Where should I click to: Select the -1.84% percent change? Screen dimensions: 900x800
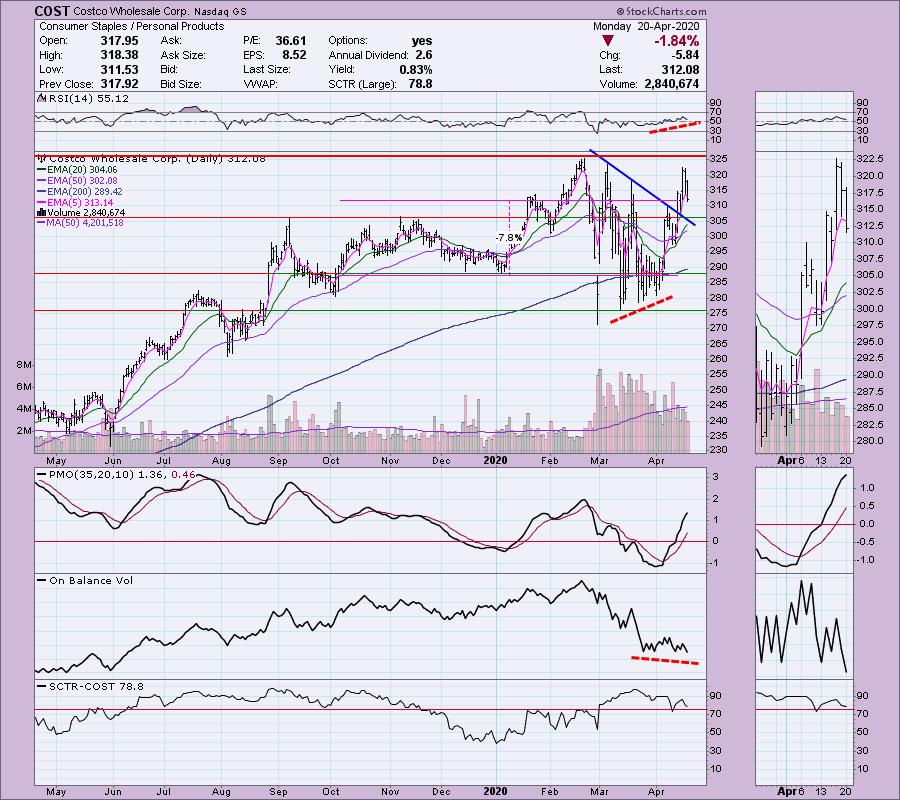[x=677, y=41]
